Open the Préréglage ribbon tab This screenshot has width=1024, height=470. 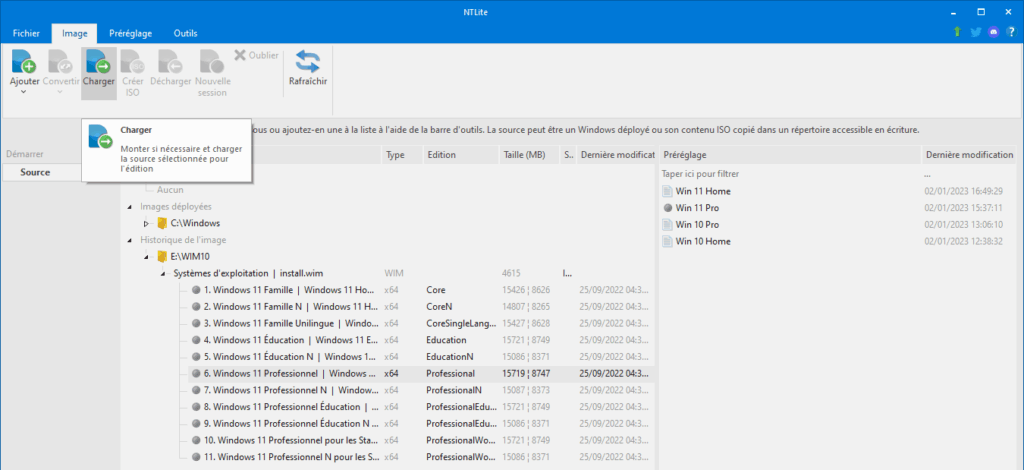[x=131, y=33]
